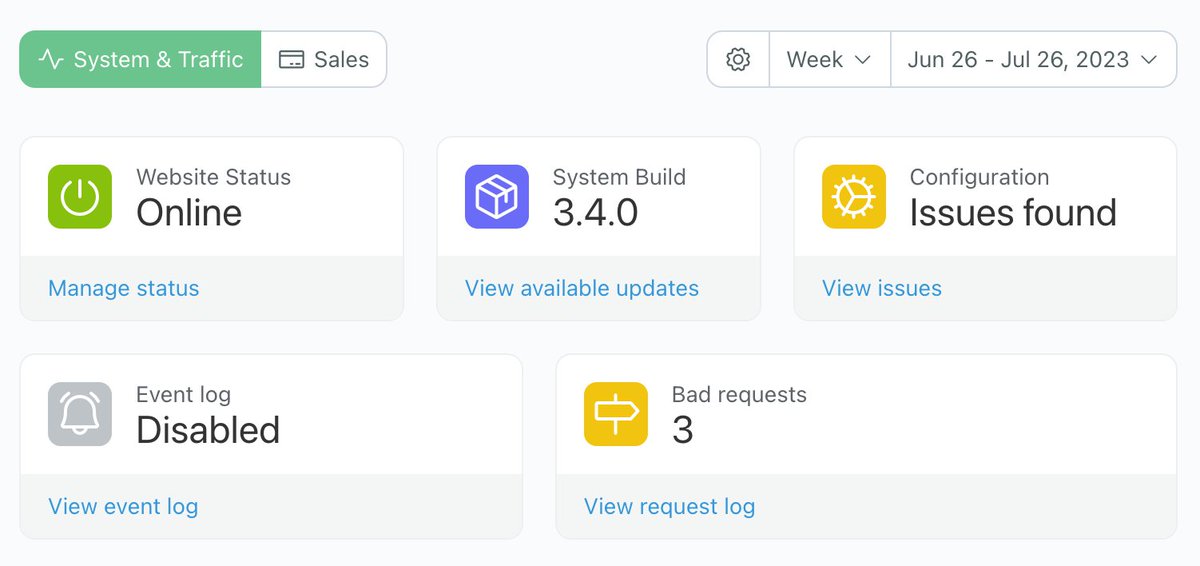The width and height of the screenshot is (1200, 566).
Task: Switch to the Sales tab
Action: pyautogui.click(x=324, y=59)
